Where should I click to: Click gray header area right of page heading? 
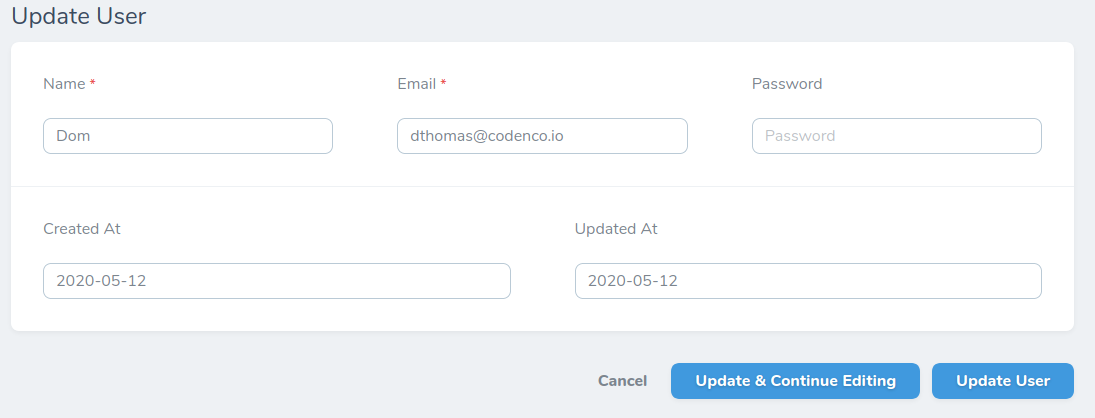[x=600, y=17]
